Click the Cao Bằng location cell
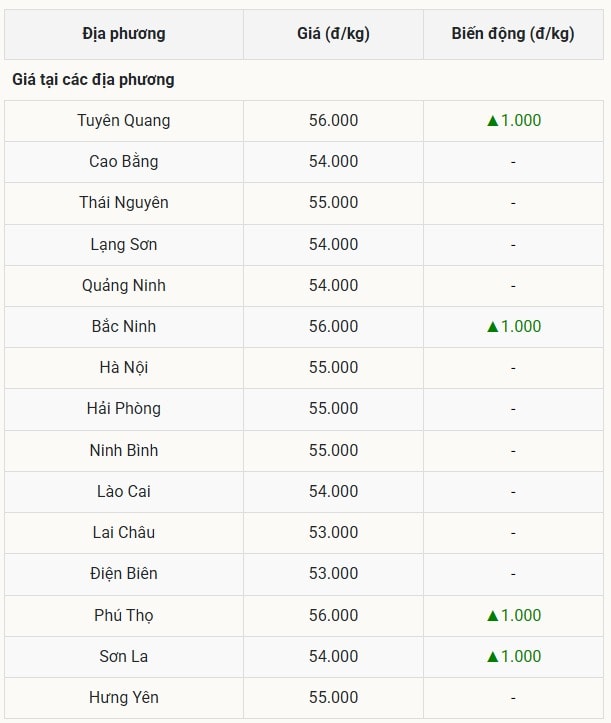 pos(124,162)
